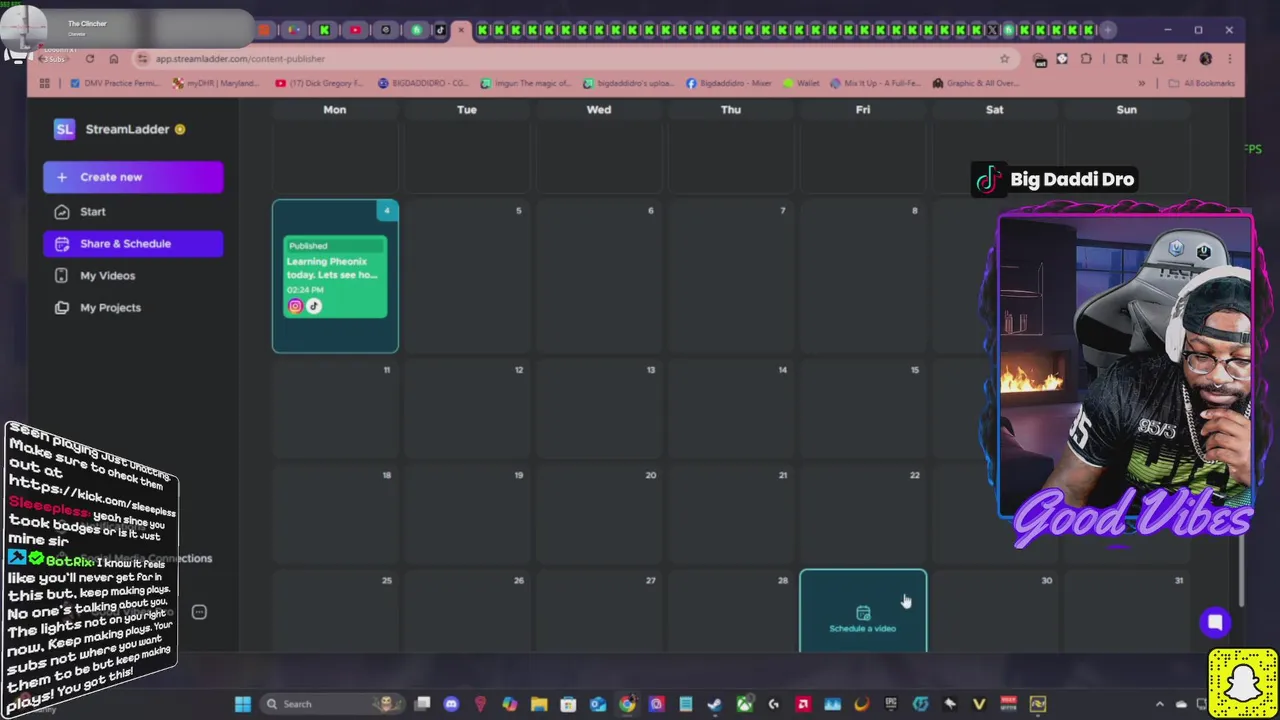Open Xbox app from the taskbar
Screen dimensions: 1280x720
(744, 704)
